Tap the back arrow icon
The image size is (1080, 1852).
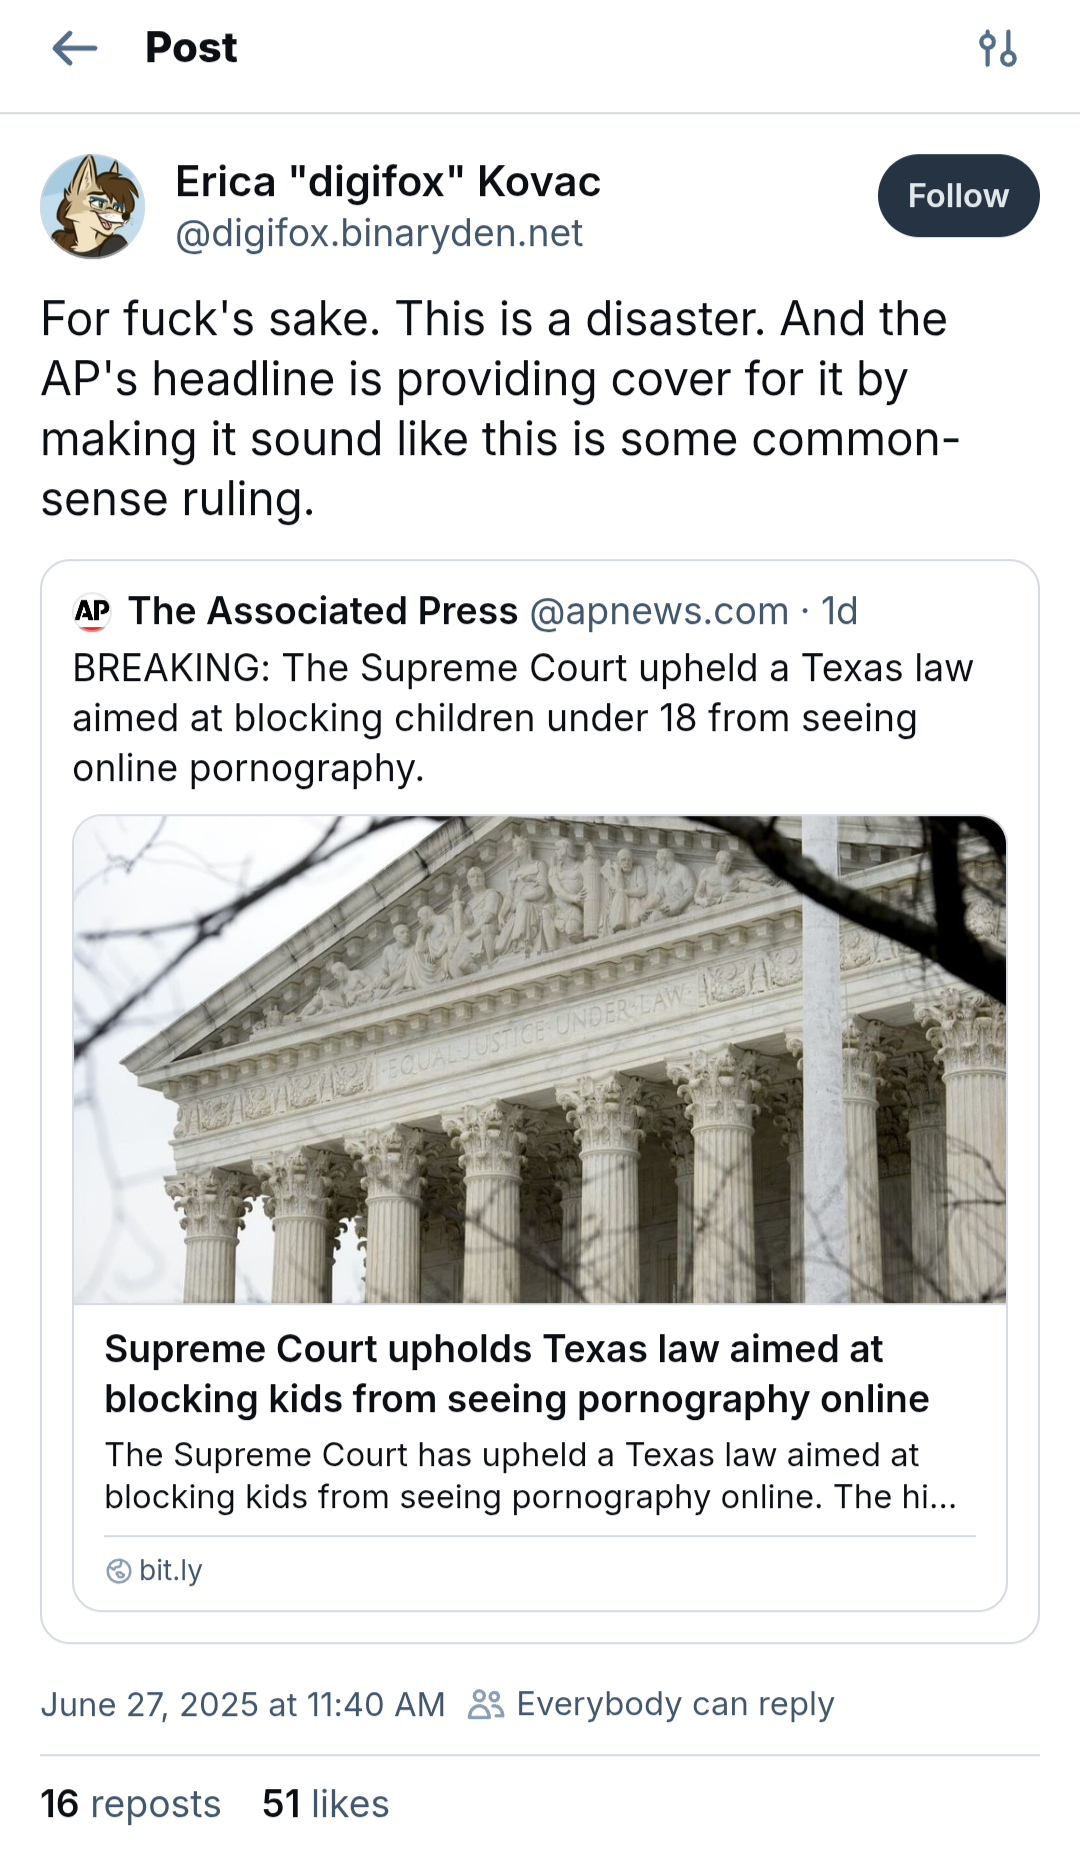[74, 48]
